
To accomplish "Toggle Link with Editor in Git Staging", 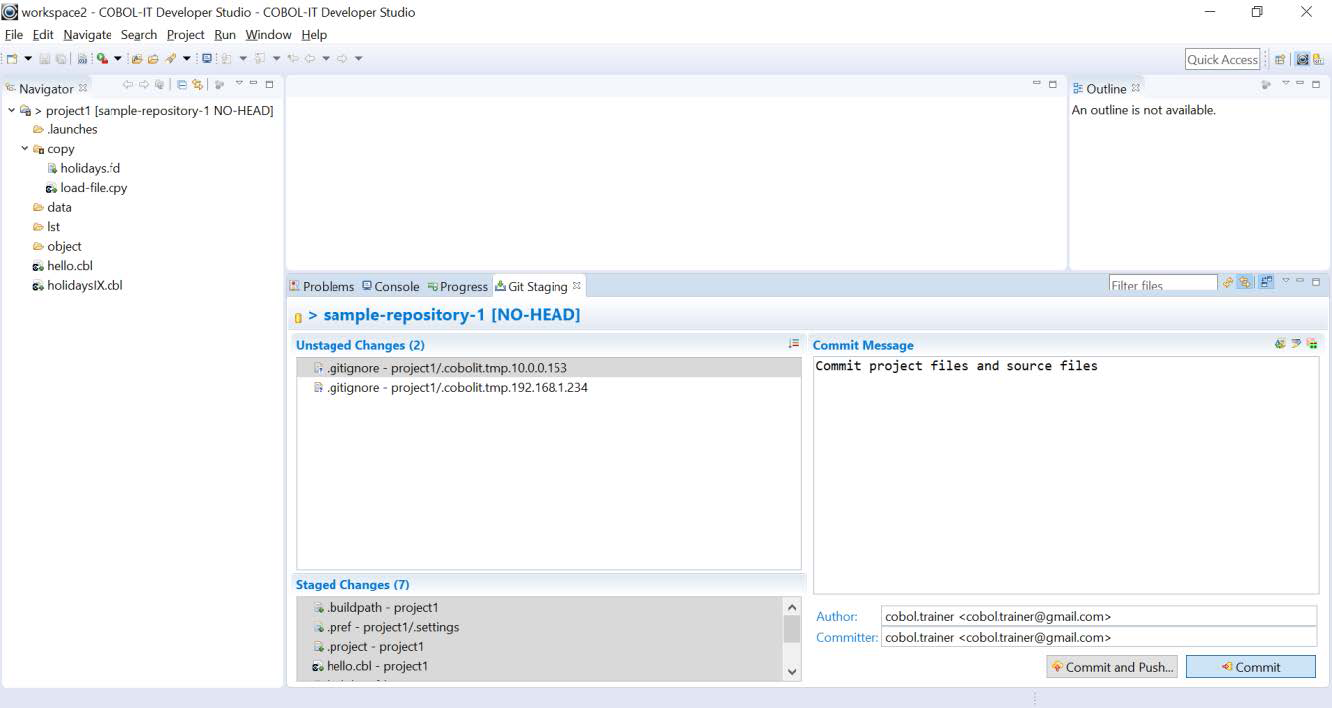I will tap(1245, 283).
